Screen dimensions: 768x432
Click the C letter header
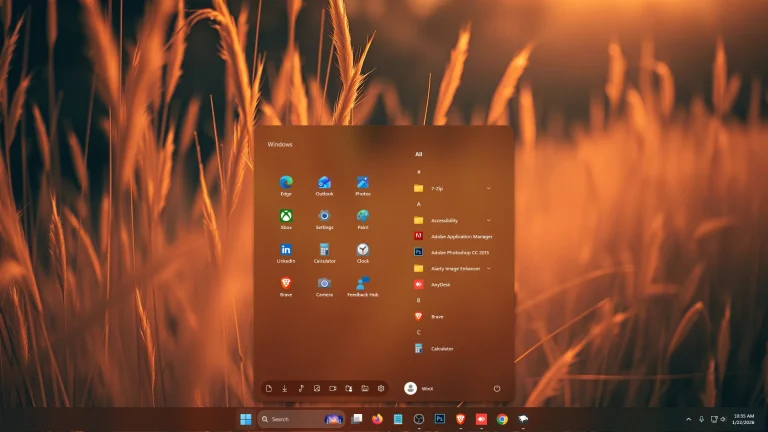418,333
